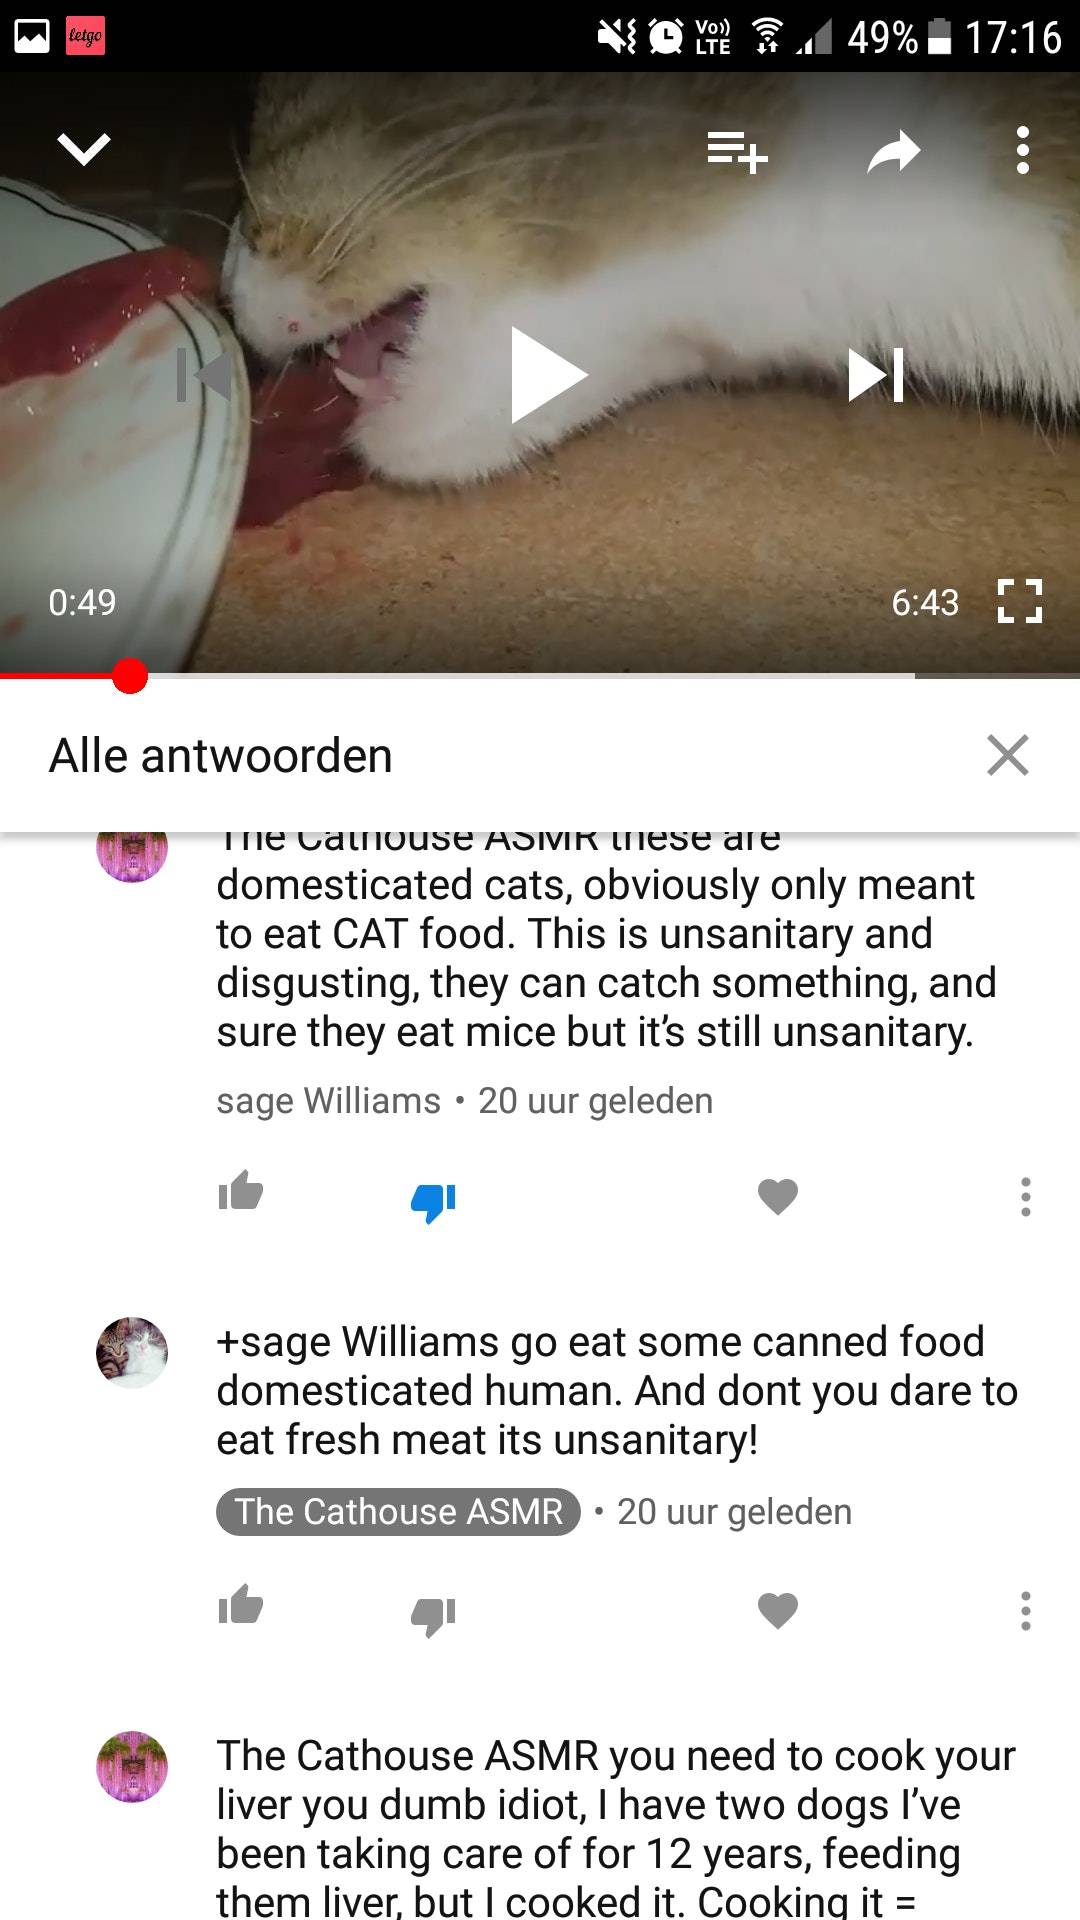Heart The Cathouse ASMR's reply

point(778,1610)
